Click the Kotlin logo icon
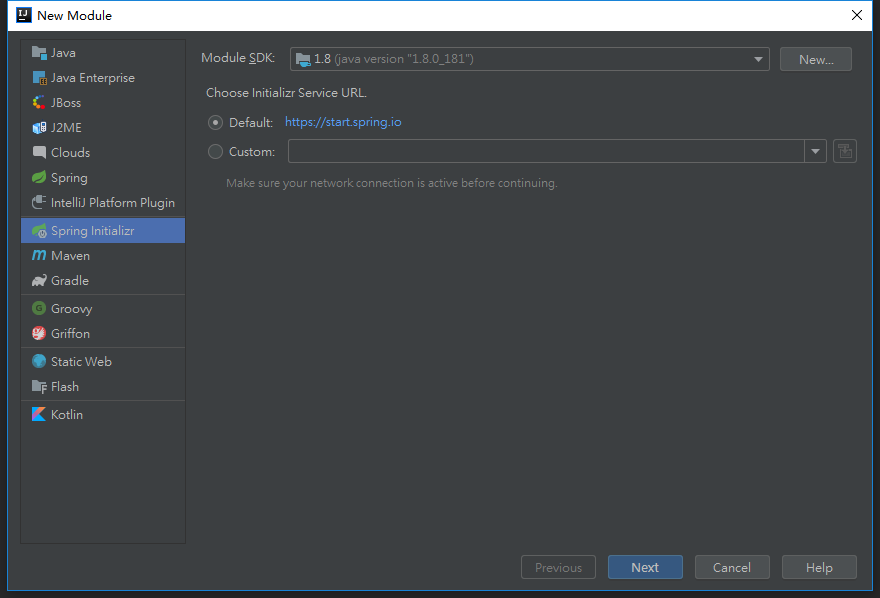The height and width of the screenshot is (598, 880). pyautogui.click(x=39, y=415)
